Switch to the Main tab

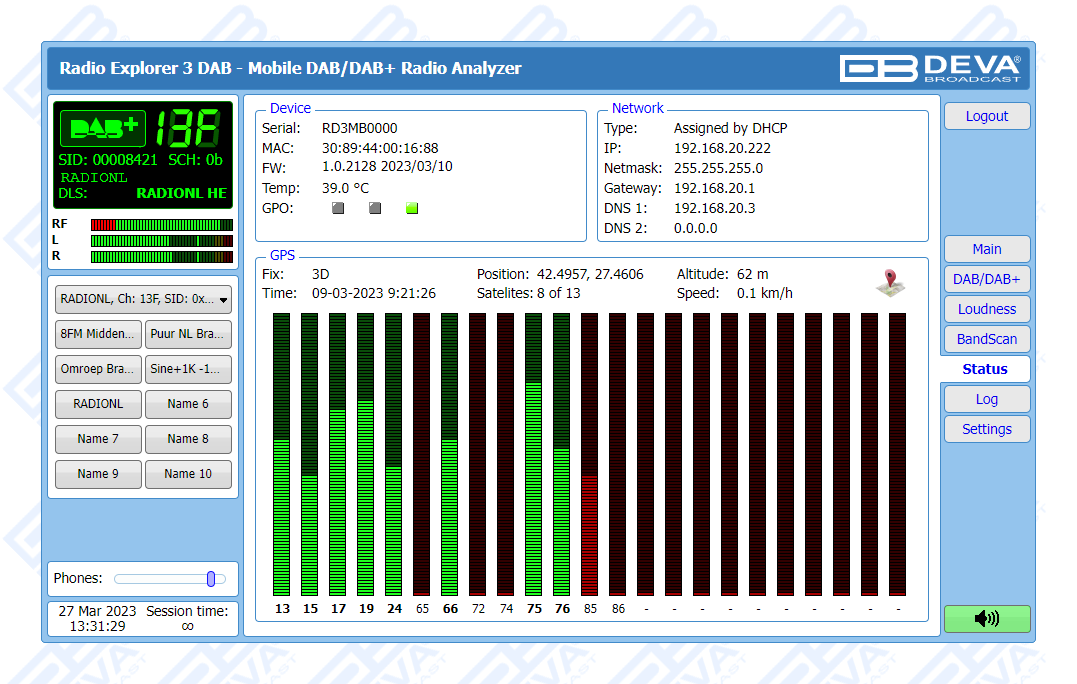click(x=986, y=249)
